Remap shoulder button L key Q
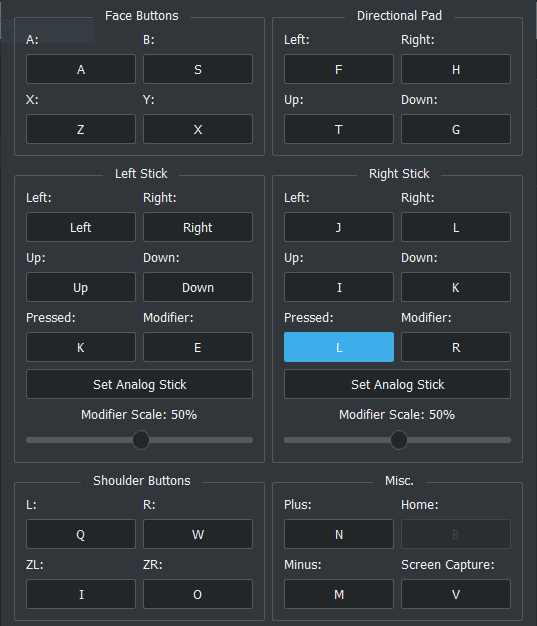Image resolution: width=537 pixels, height=626 pixels. coord(81,534)
